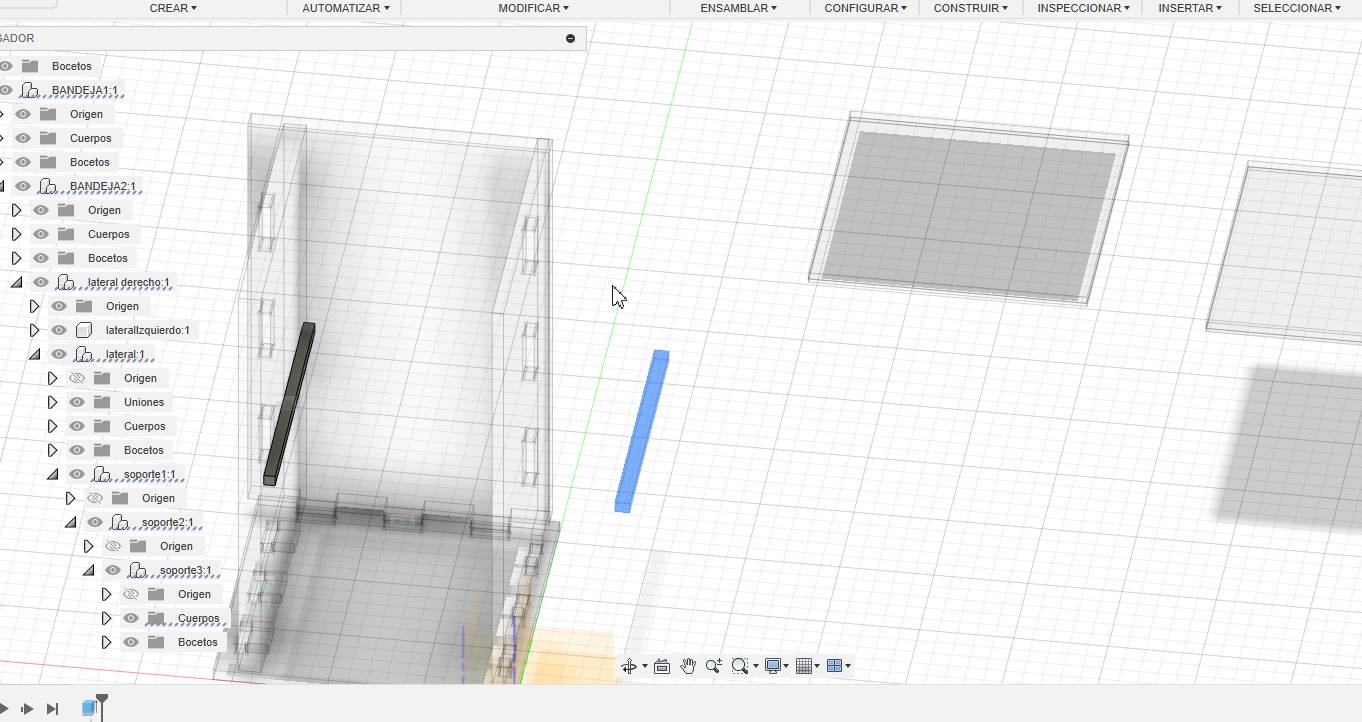Collapse the lateral:1 tree node
Viewport: 1362px width, 722px height.
pyautogui.click(x=35, y=354)
